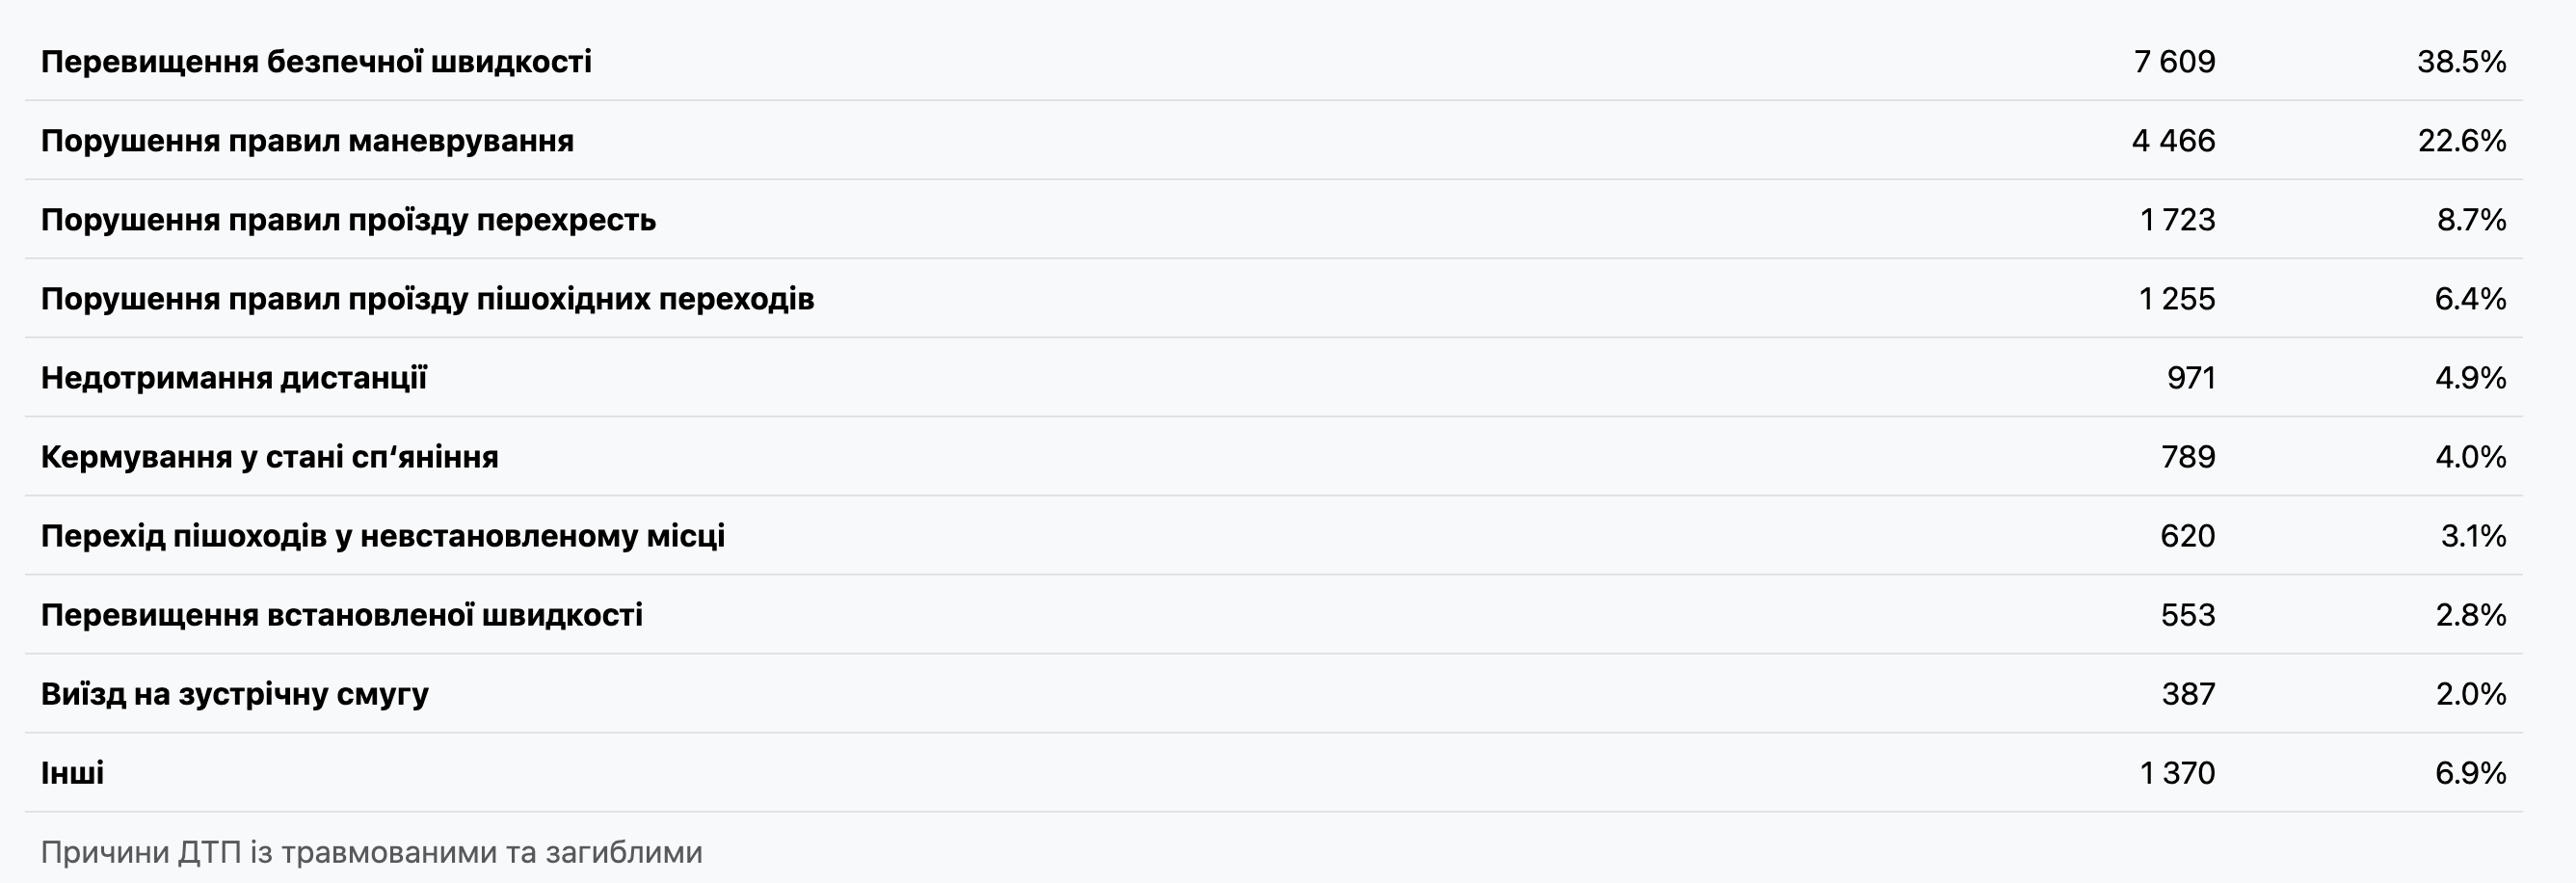Select the 4 466 count cell

2173,141
